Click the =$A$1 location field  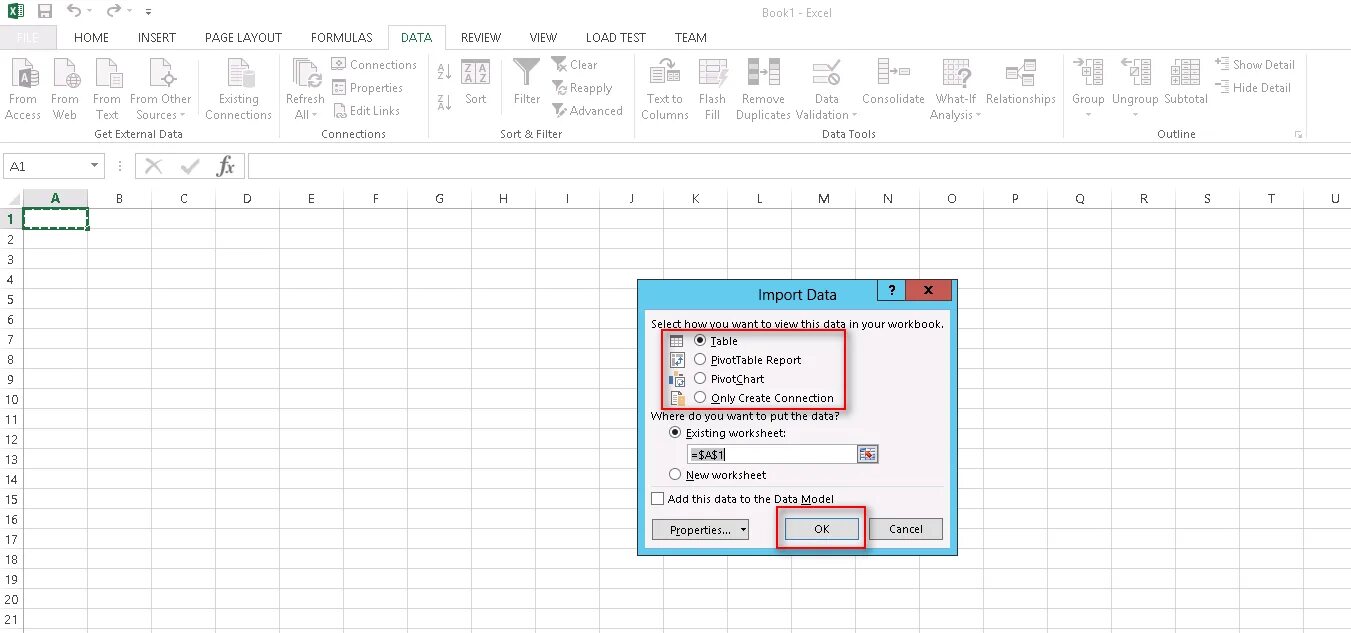click(x=772, y=454)
